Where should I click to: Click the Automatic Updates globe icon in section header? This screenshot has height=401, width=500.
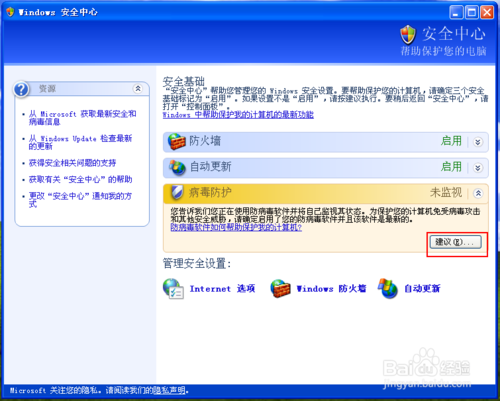pyautogui.click(x=177, y=167)
